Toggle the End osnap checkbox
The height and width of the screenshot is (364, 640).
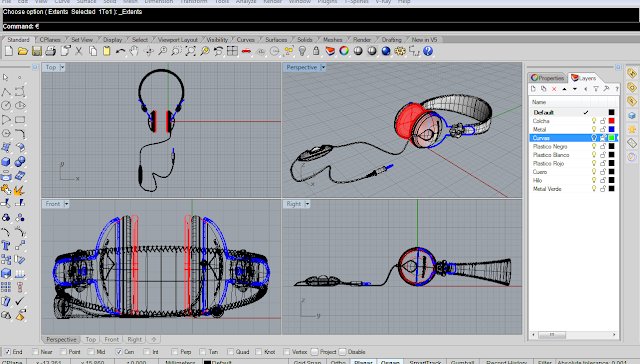click(7, 352)
